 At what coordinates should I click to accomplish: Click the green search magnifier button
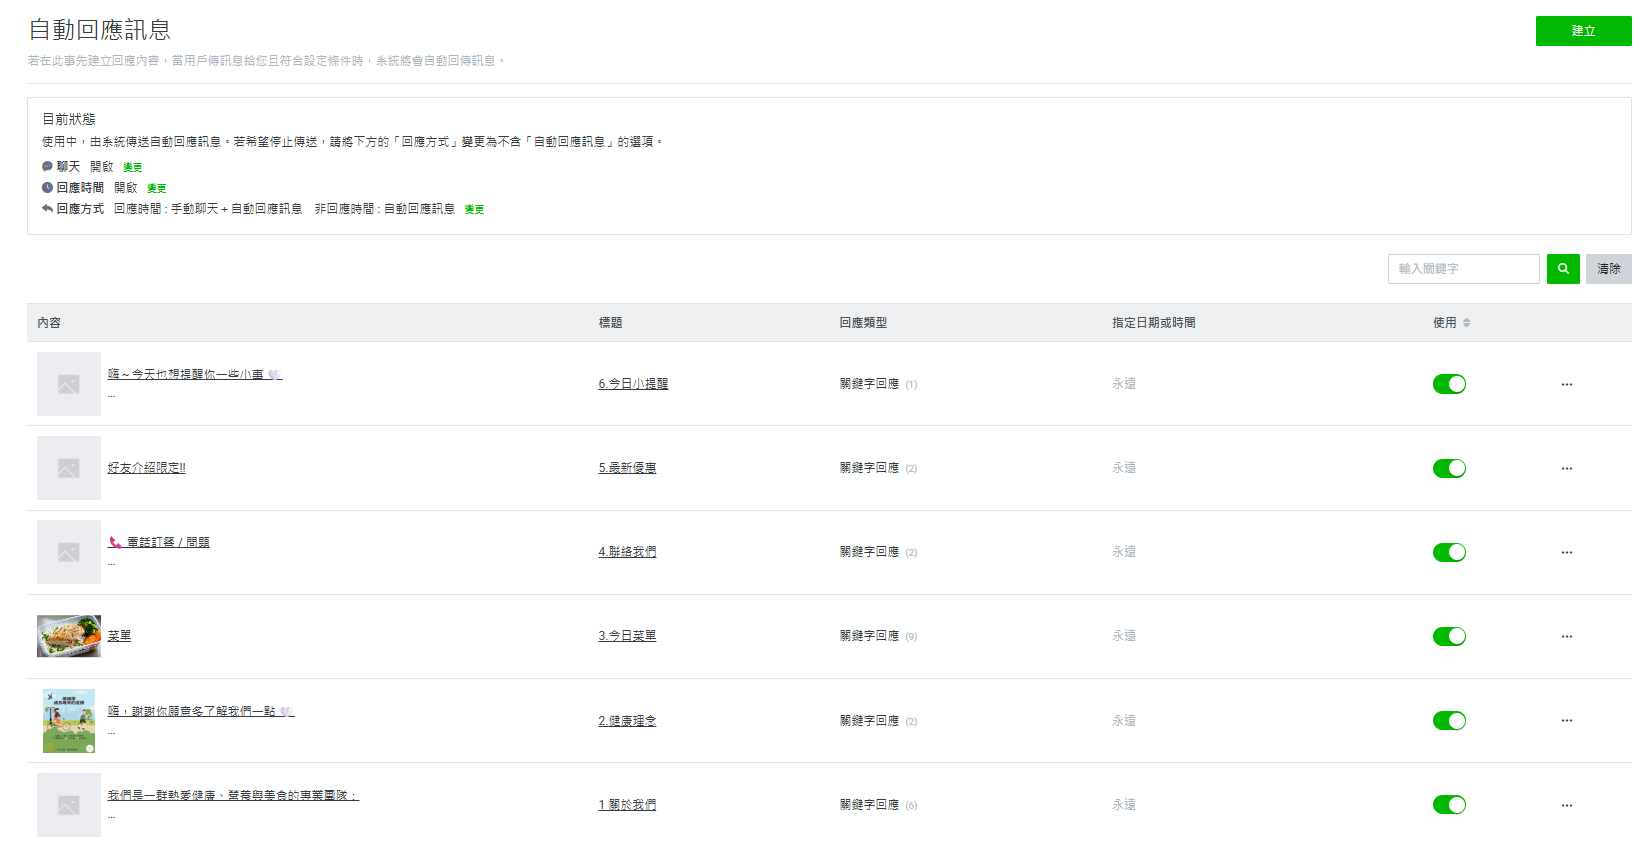[1562, 269]
